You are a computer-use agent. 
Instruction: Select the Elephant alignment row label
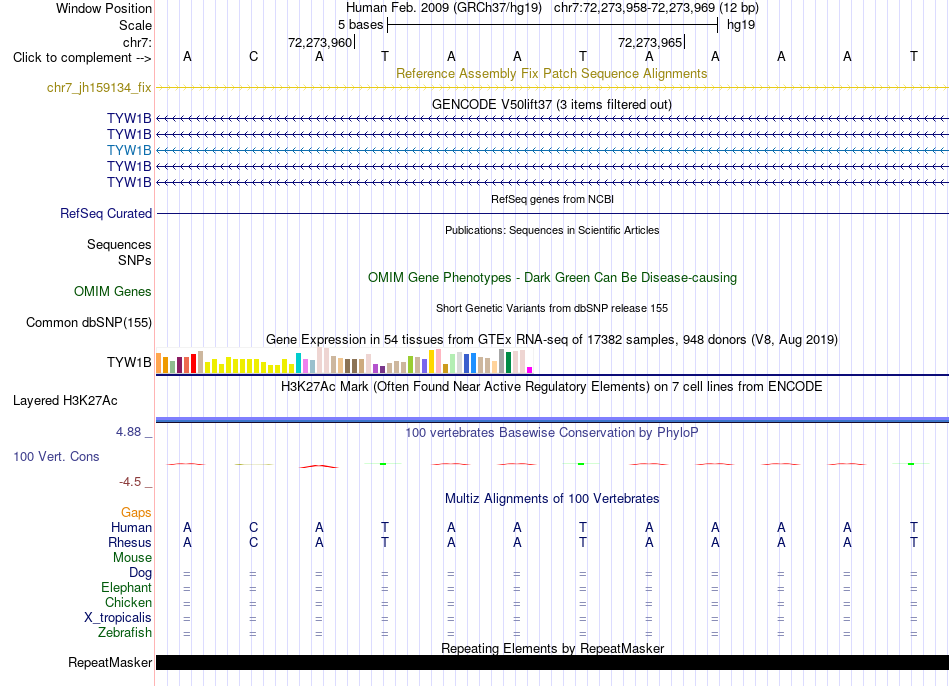click(x=126, y=588)
